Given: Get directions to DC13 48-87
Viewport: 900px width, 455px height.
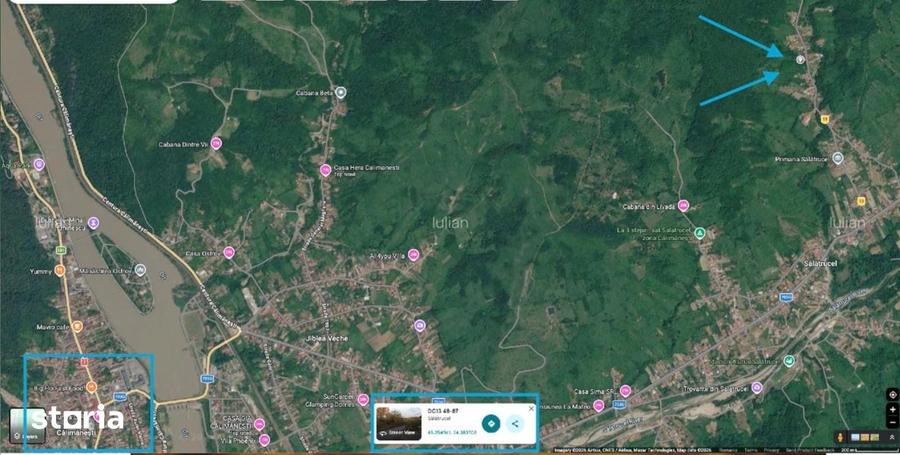Looking at the screenshot, I should click(x=491, y=424).
